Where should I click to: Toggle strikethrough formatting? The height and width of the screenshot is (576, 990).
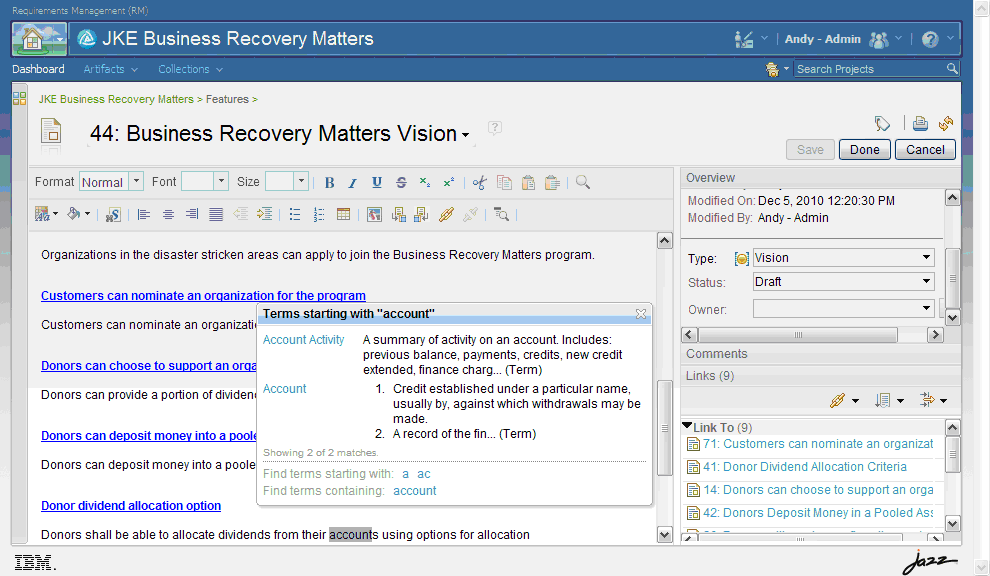pos(401,183)
